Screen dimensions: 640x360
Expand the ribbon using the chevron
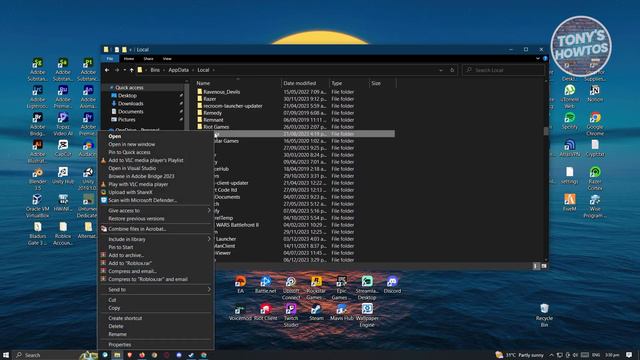click(x=538, y=59)
